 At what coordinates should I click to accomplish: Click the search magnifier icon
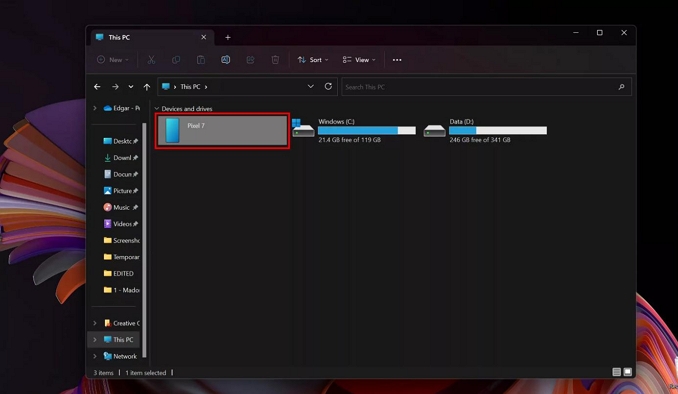[621, 87]
